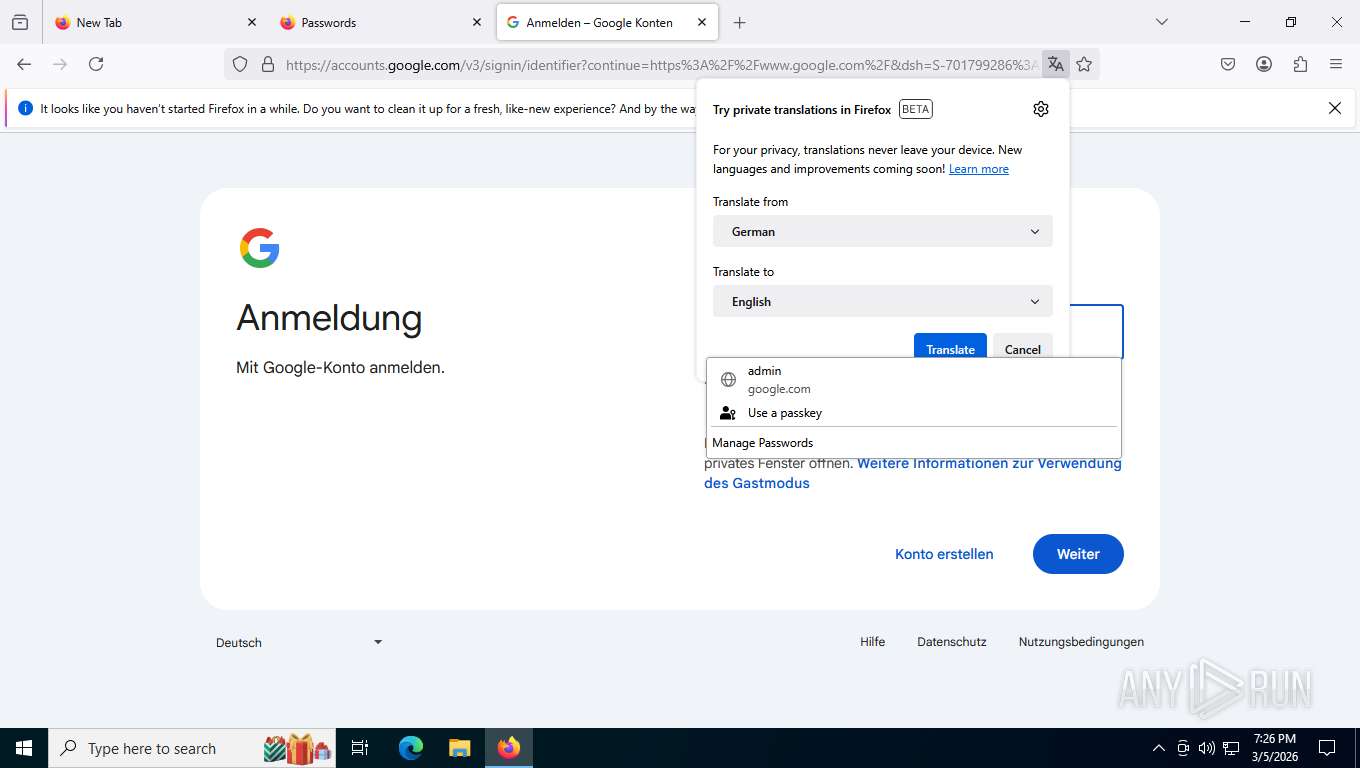Image resolution: width=1360 pixels, height=768 pixels.
Task: Open the network tray icon
Action: point(1231,748)
